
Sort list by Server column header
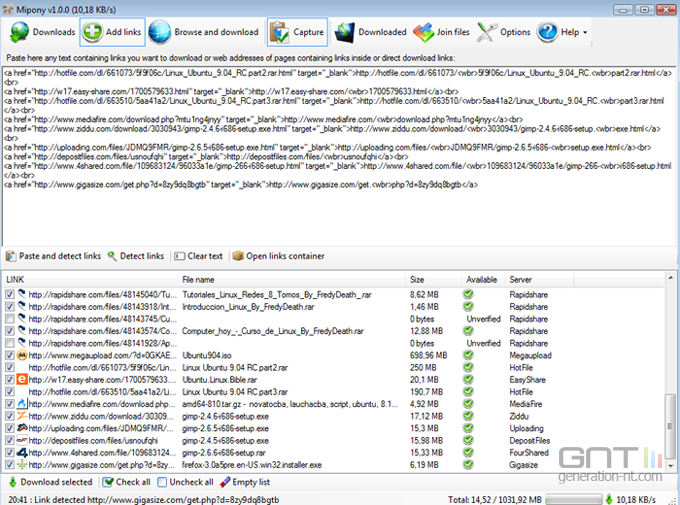coord(539,280)
